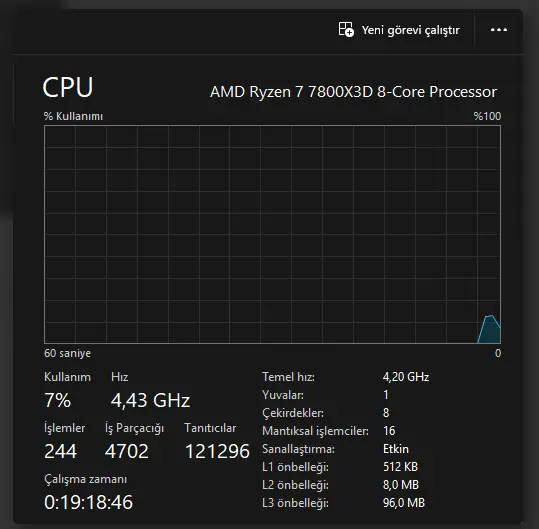Click the '60 saniye' time axis label

pos(67,353)
